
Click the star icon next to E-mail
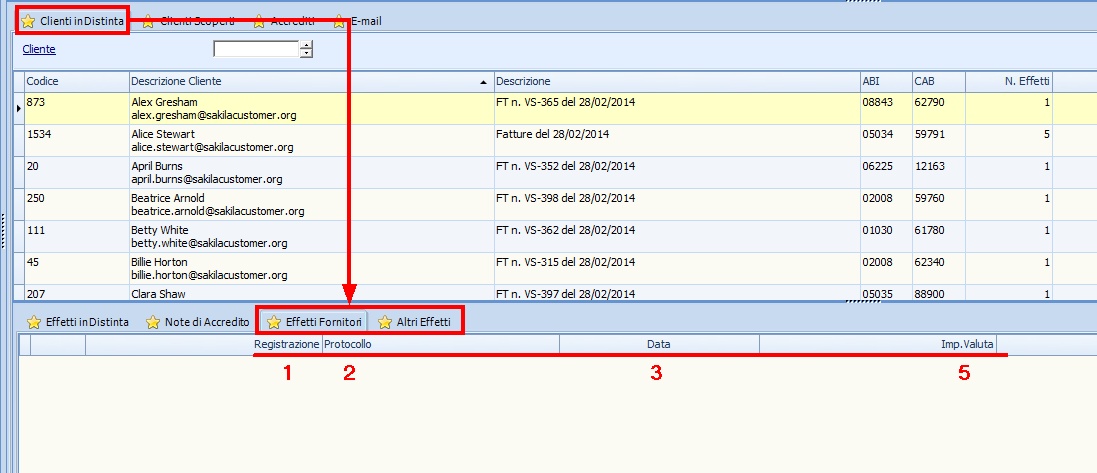pos(340,21)
